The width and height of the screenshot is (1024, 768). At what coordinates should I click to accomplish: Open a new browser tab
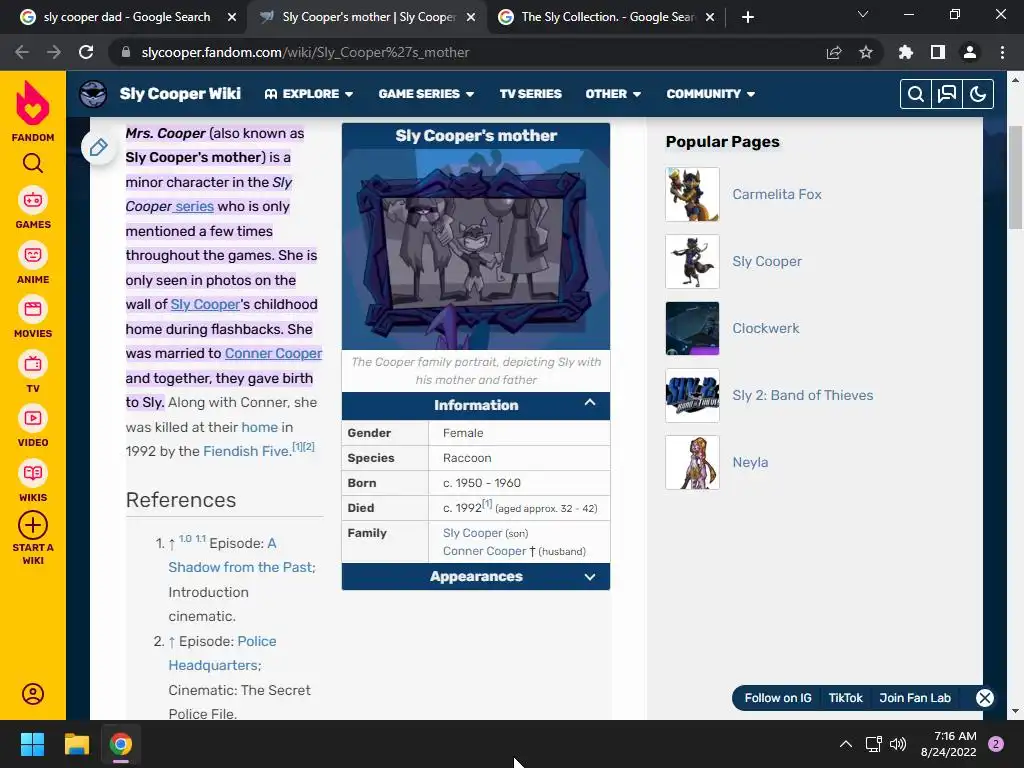pos(748,17)
